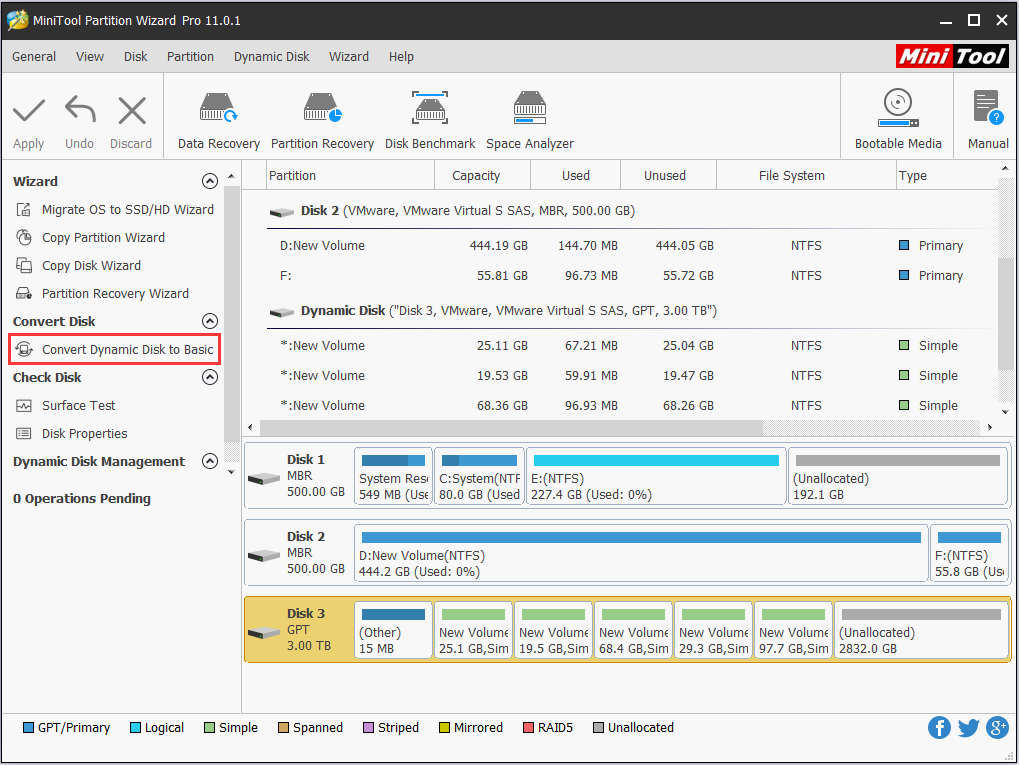Select the 25.11 GB New Volume row
The image size is (1019, 765).
click(630, 346)
